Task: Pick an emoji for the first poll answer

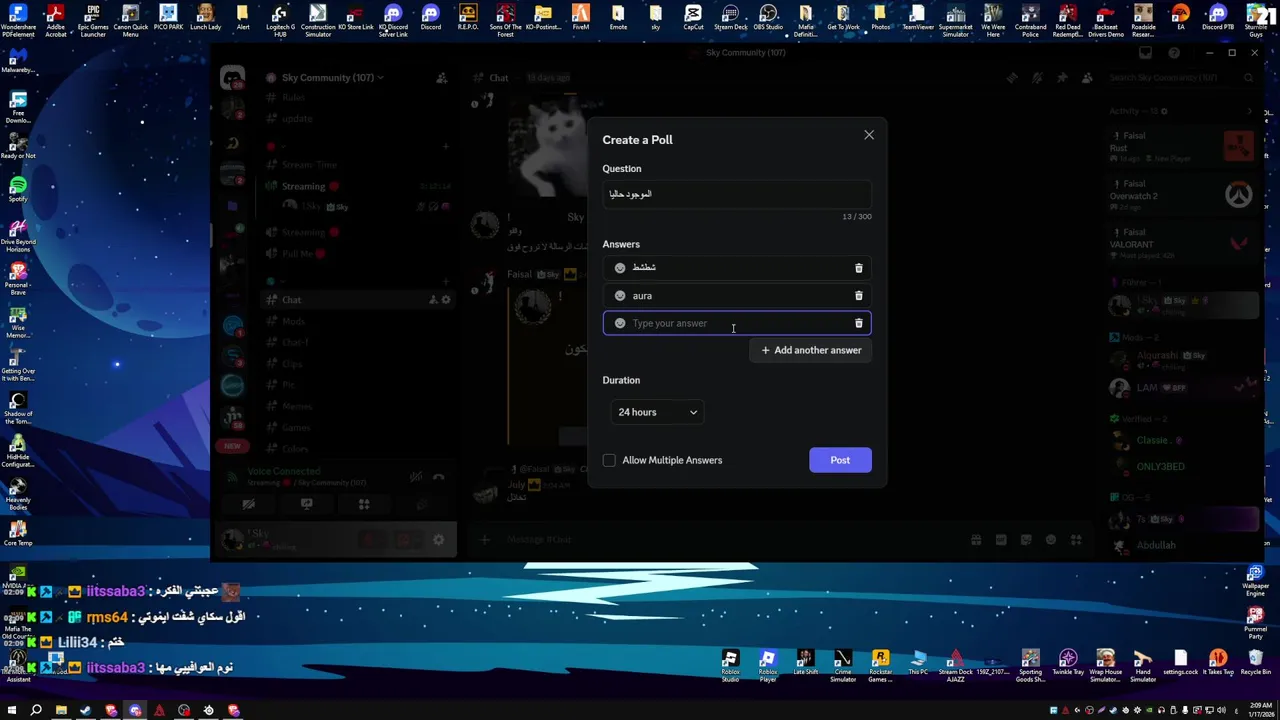Action: [620, 268]
